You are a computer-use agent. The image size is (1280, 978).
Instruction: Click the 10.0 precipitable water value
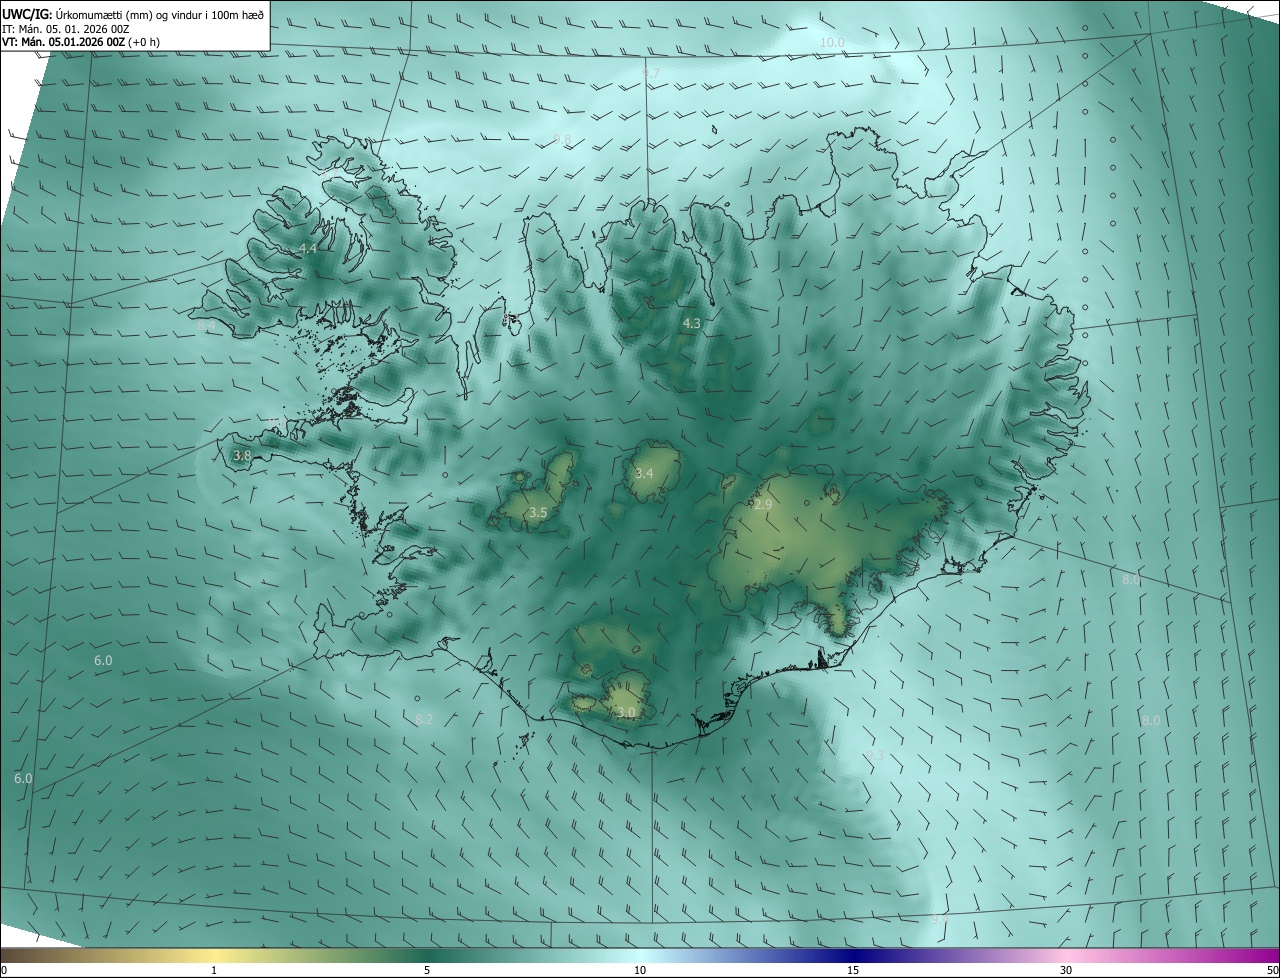point(832,42)
